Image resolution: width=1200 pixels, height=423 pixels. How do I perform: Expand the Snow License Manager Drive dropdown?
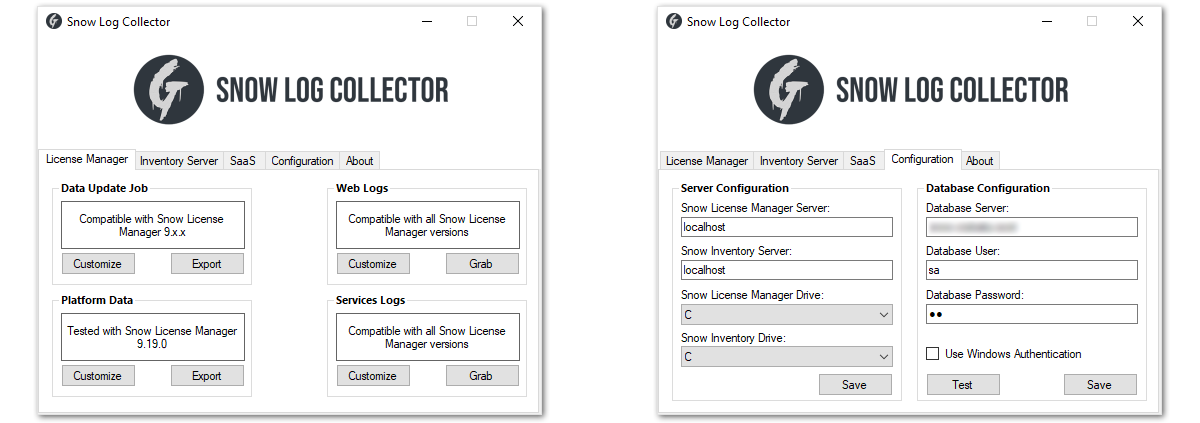click(x=786, y=315)
